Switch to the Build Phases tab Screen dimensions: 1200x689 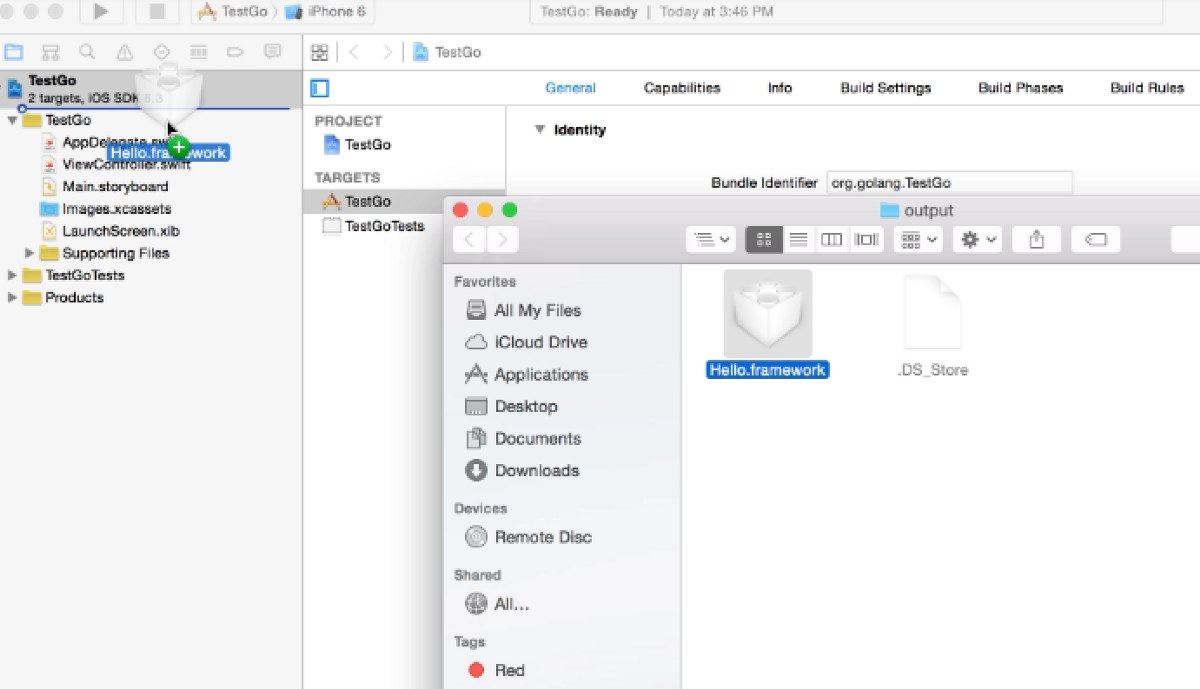(x=1020, y=88)
